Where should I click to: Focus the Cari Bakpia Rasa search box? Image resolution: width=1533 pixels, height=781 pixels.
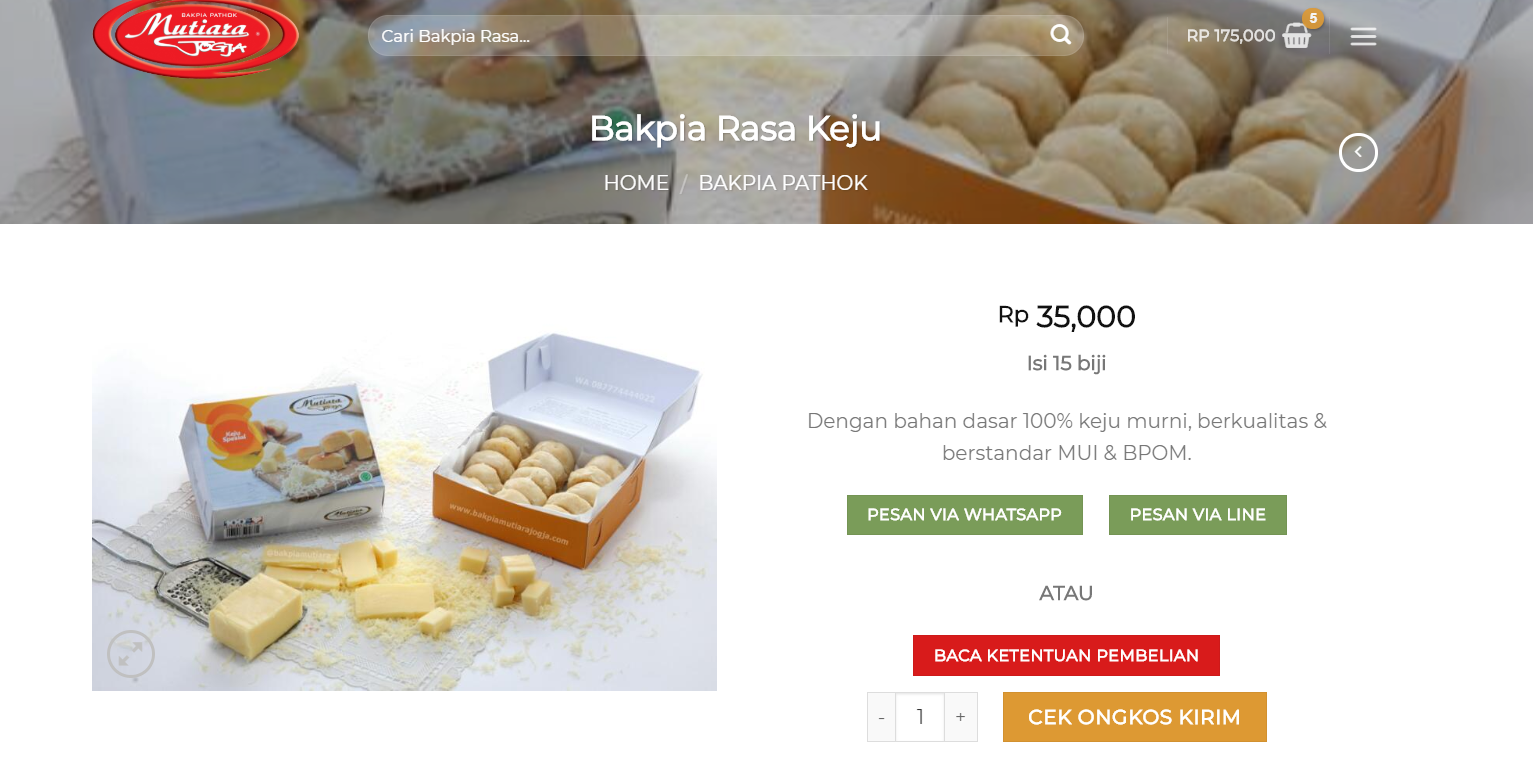coord(712,36)
